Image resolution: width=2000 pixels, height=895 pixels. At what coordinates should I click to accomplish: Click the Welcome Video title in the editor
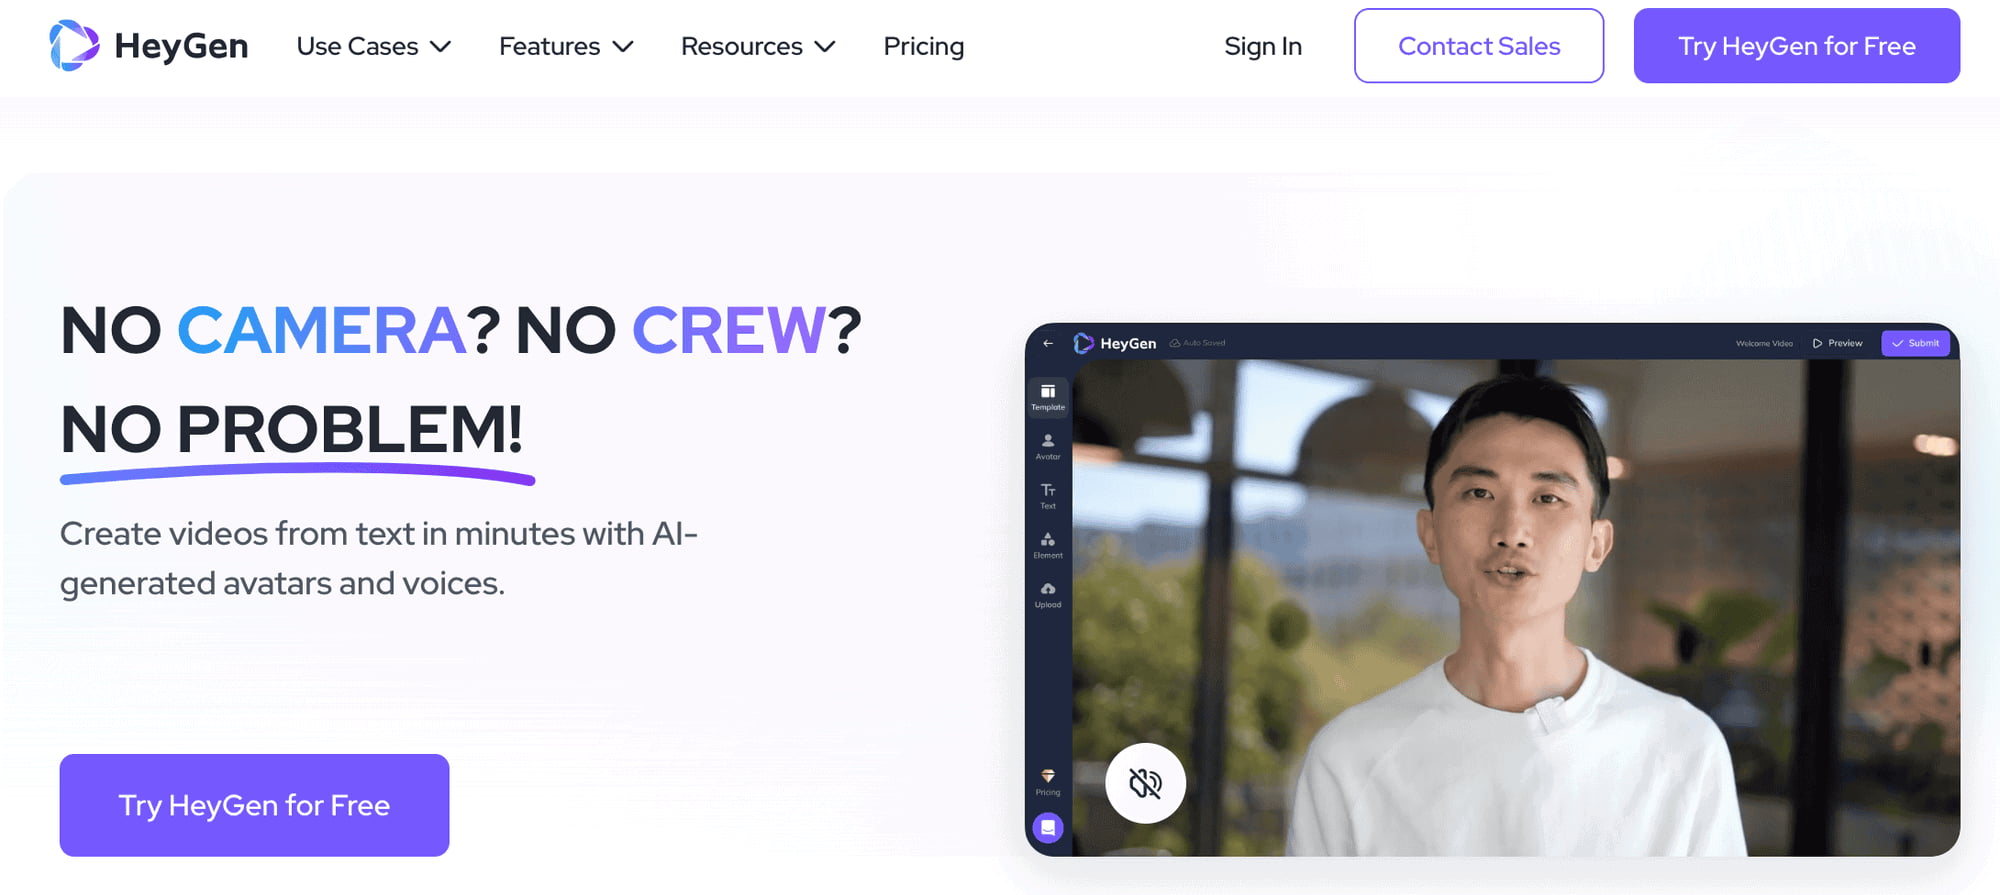[x=1764, y=343]
